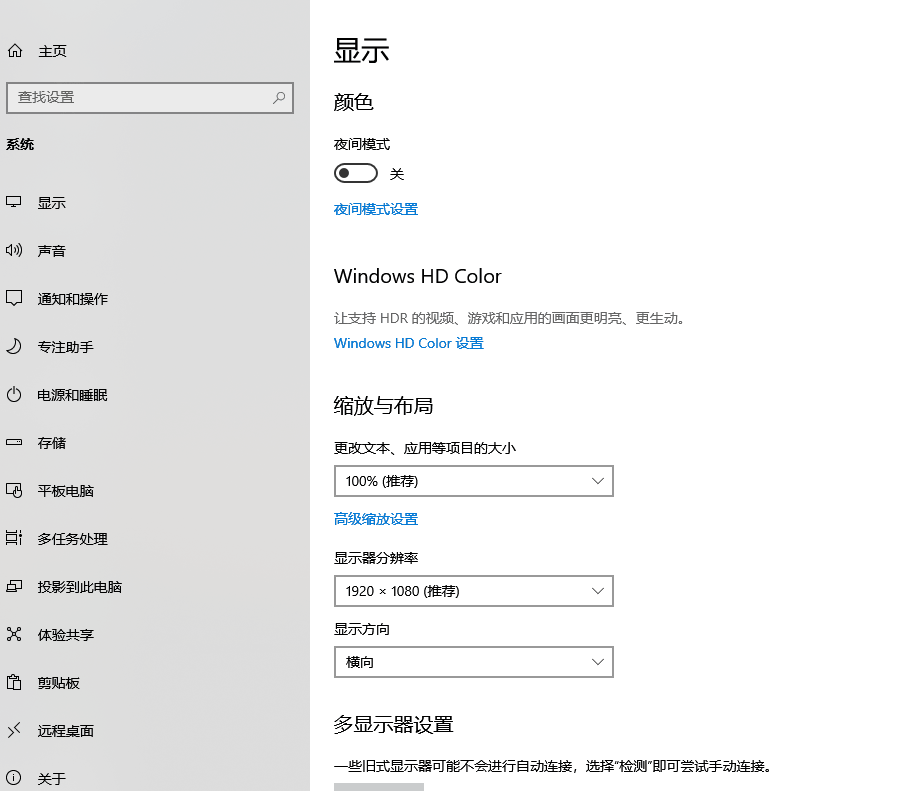Open the text scaling size dropdown

(x=473, y=481)
